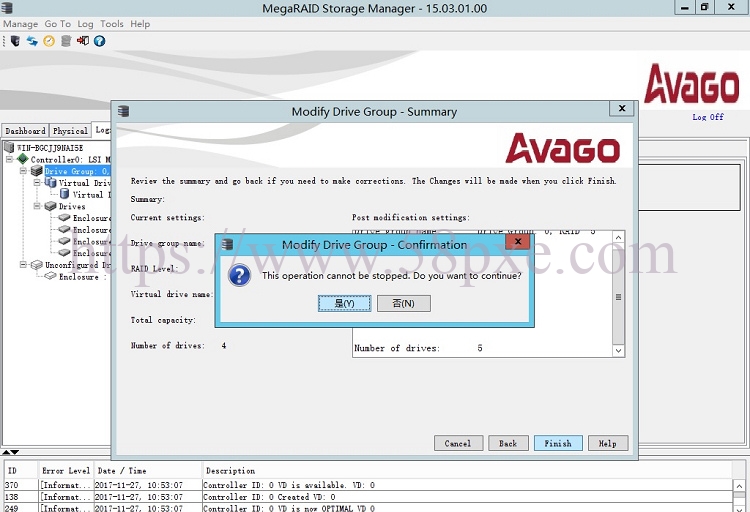Image resolution: width=750 pixels, height=512 pixels.
Task: Switch to the Physical tab
Action: point(70,131)
